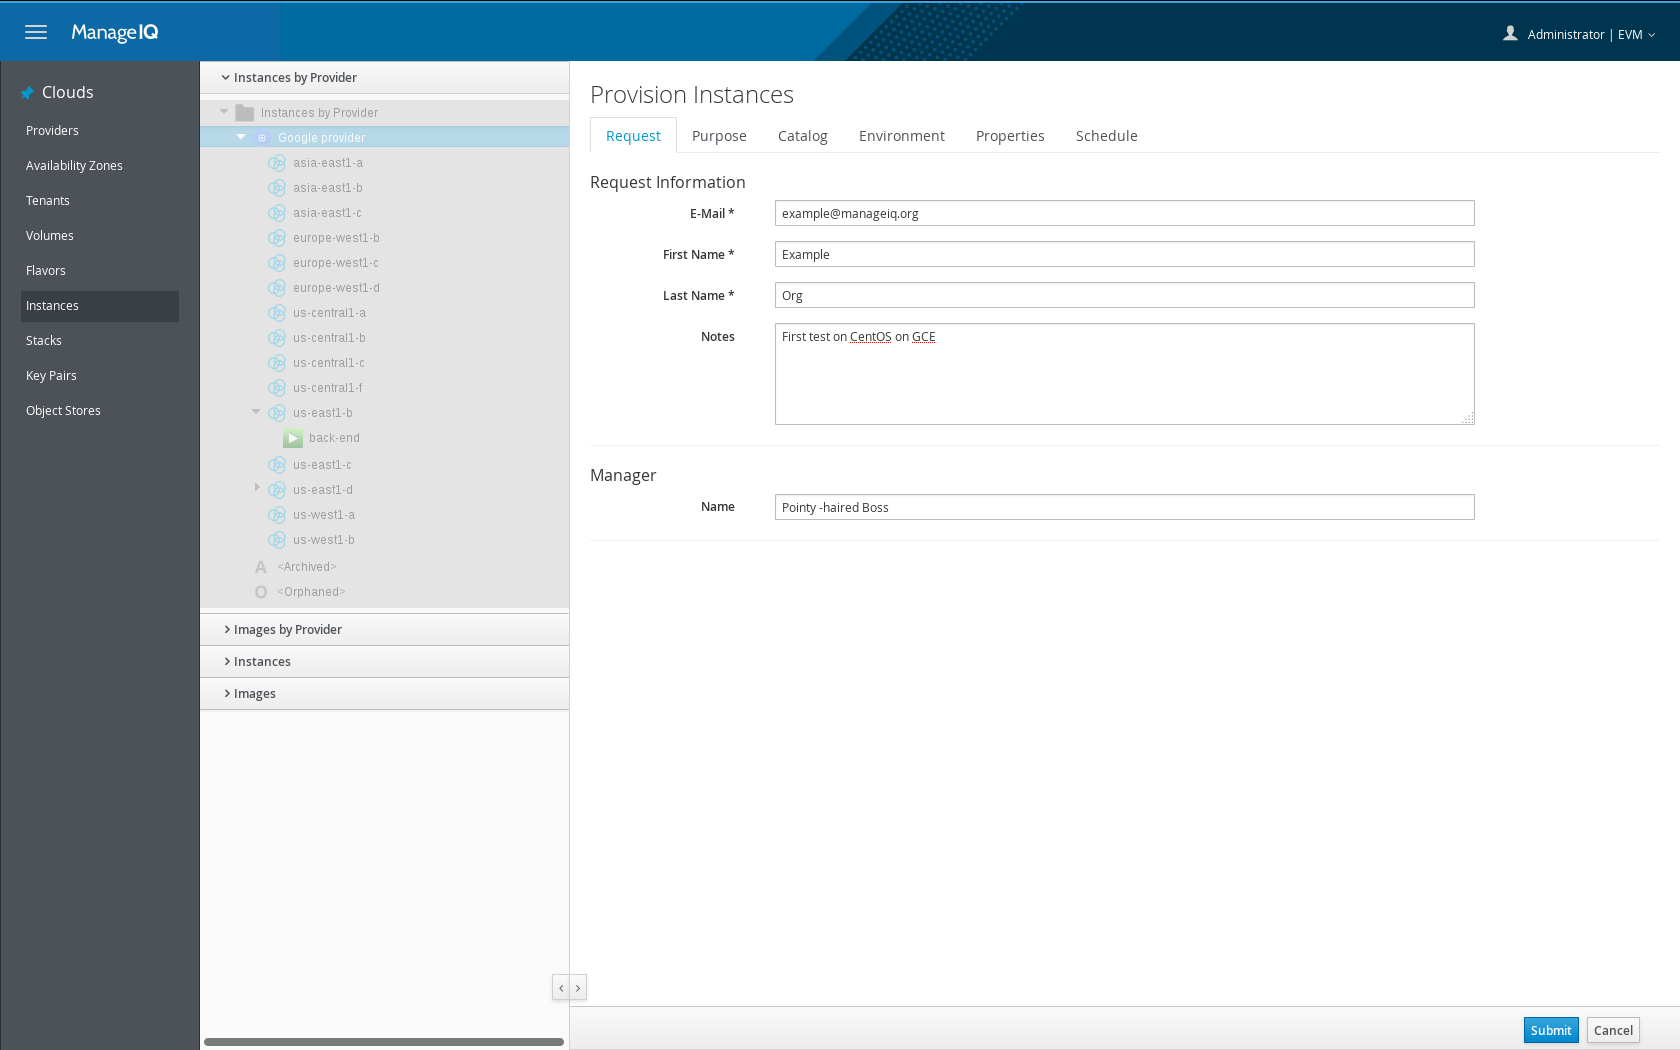Image resolution: width=1680 pixels, height=1050 pixels.
Task: Open Stacks in the sidebar
Action: [x=100, y=341]
